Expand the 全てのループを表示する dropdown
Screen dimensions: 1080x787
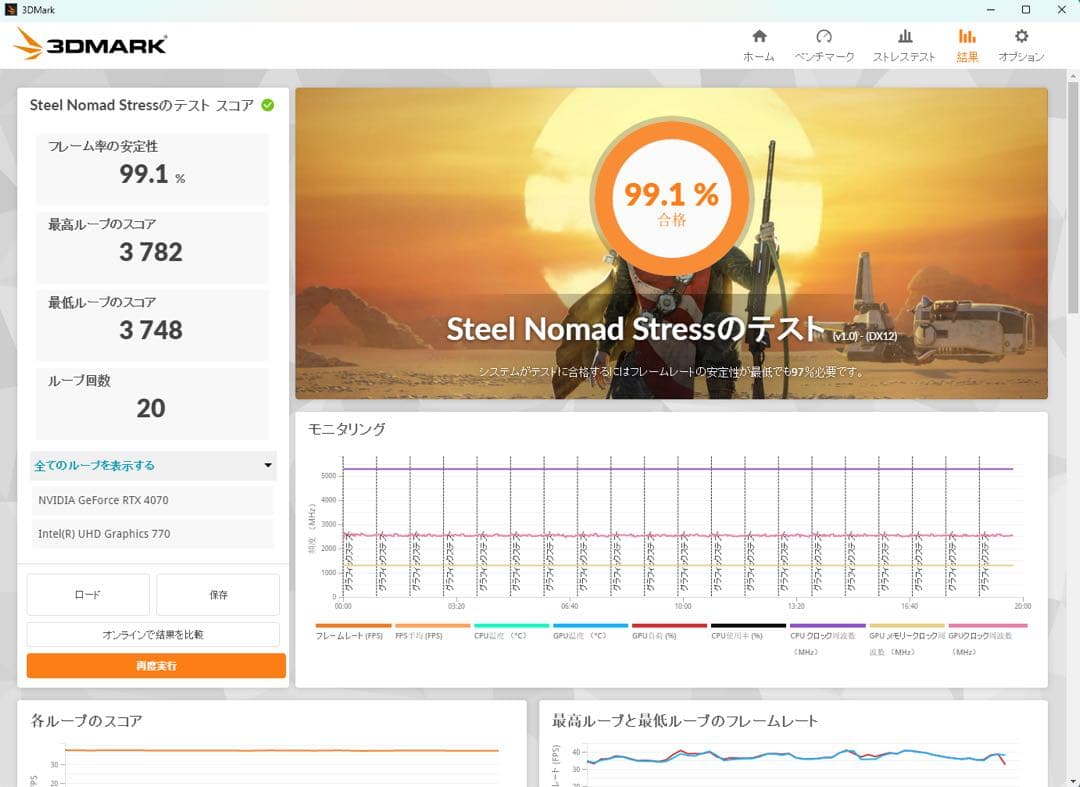click(x=152, y=465)
